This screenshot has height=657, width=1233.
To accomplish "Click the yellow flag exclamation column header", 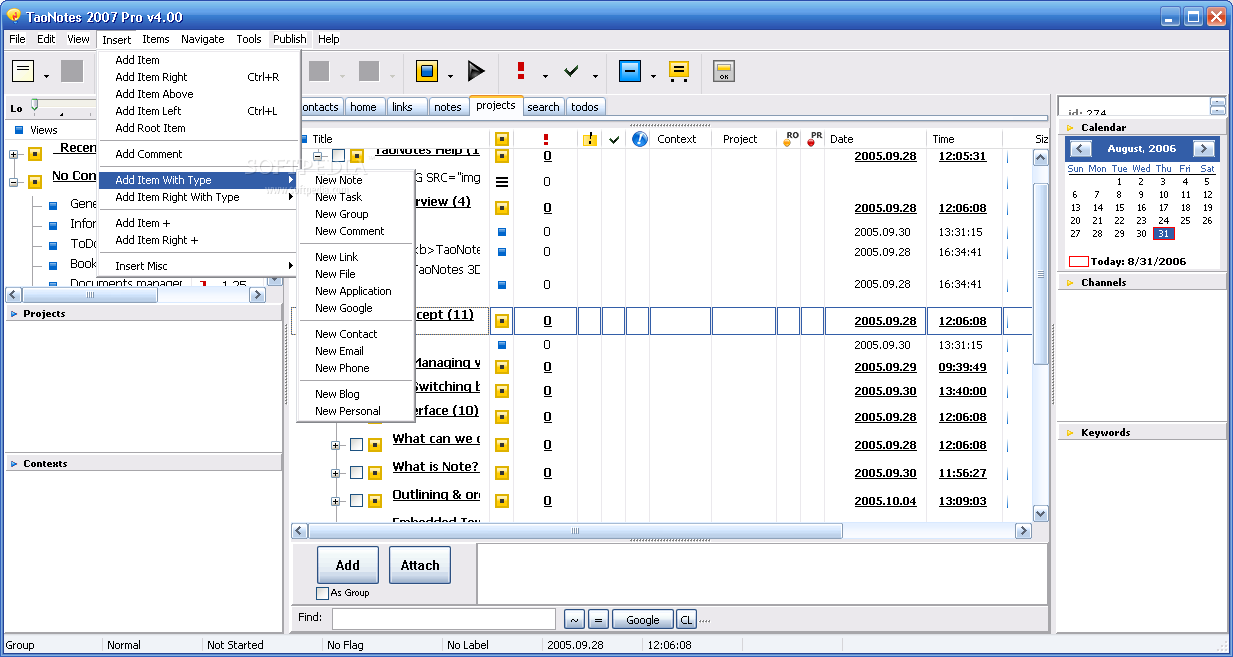I will tap(590, 139).
